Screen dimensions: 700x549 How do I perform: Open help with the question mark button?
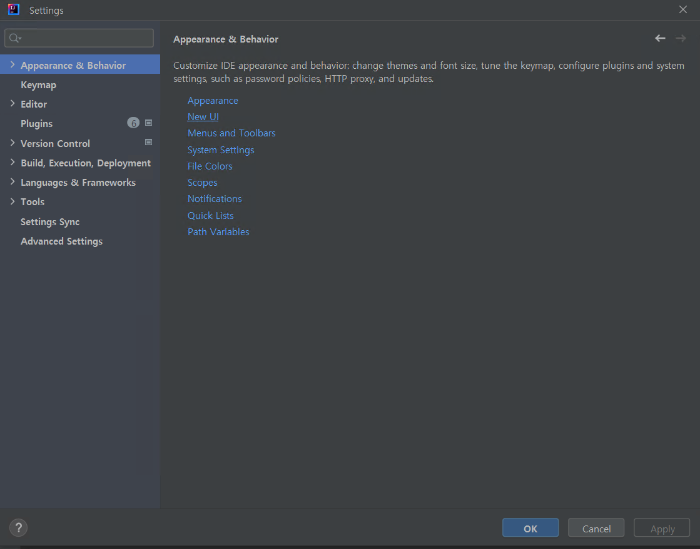coord(18,528)
